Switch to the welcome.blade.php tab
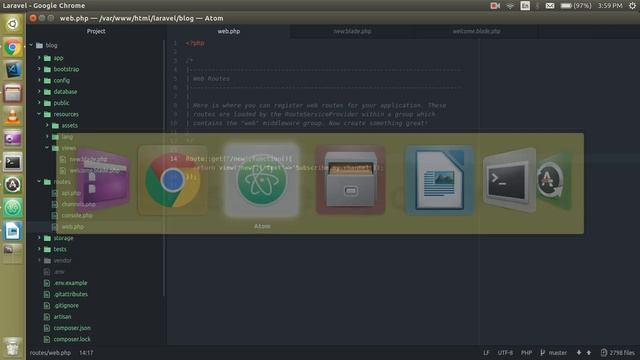 pyautogui.click(x=476, y=31)
